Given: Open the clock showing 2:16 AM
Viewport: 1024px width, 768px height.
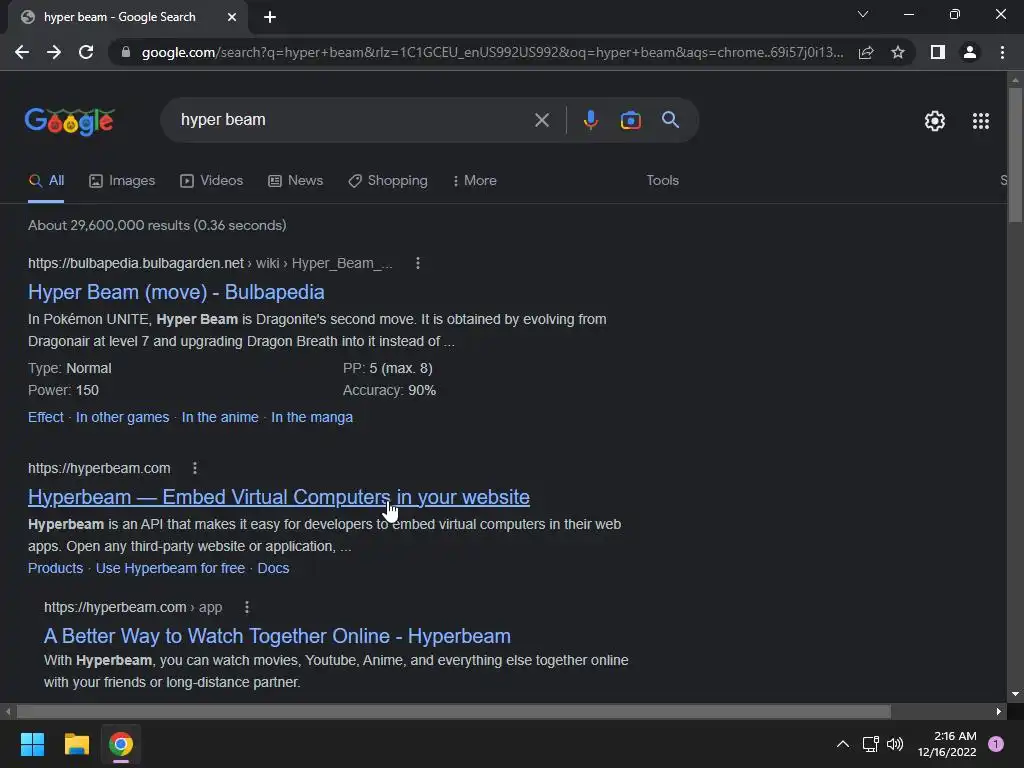Looking at the screenshot, I should pyautogui.click(x=947, y=744).
